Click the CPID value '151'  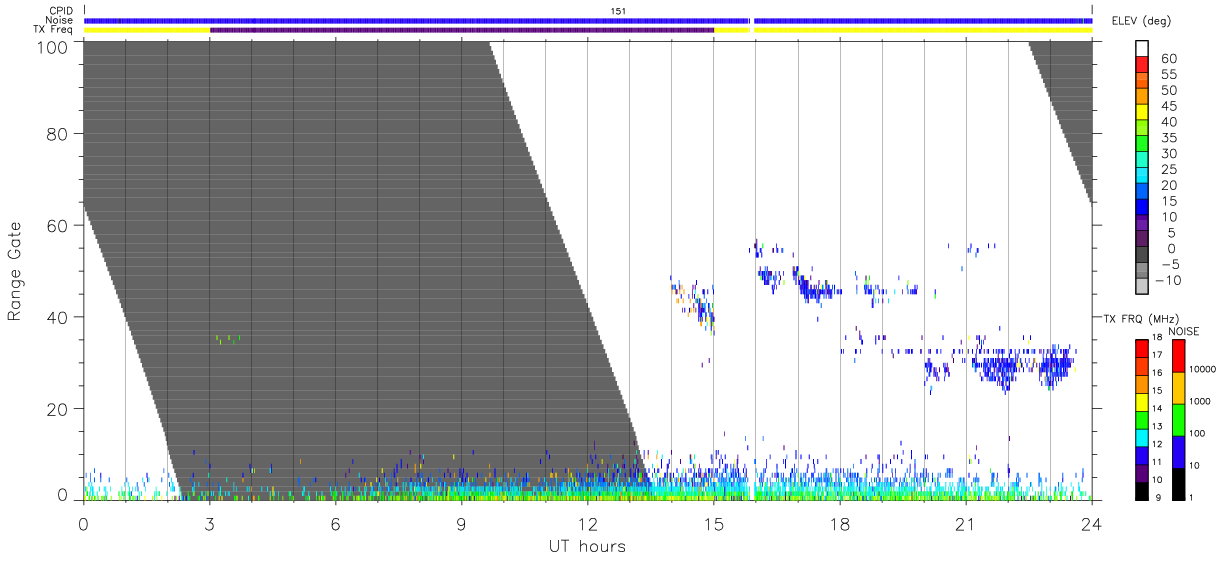[x=619, y=11]
